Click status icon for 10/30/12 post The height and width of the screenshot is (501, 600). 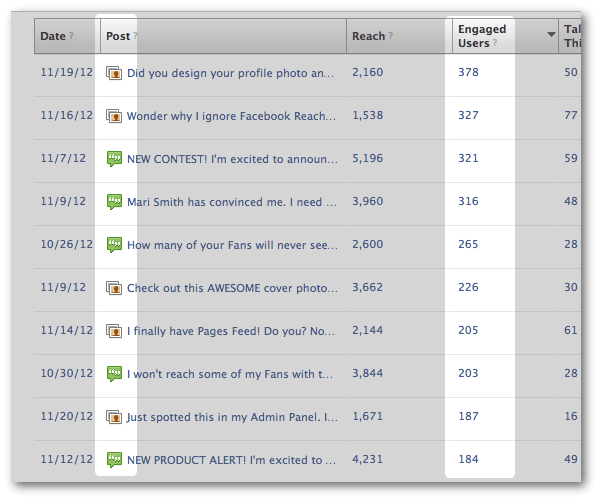pos(114,374)
